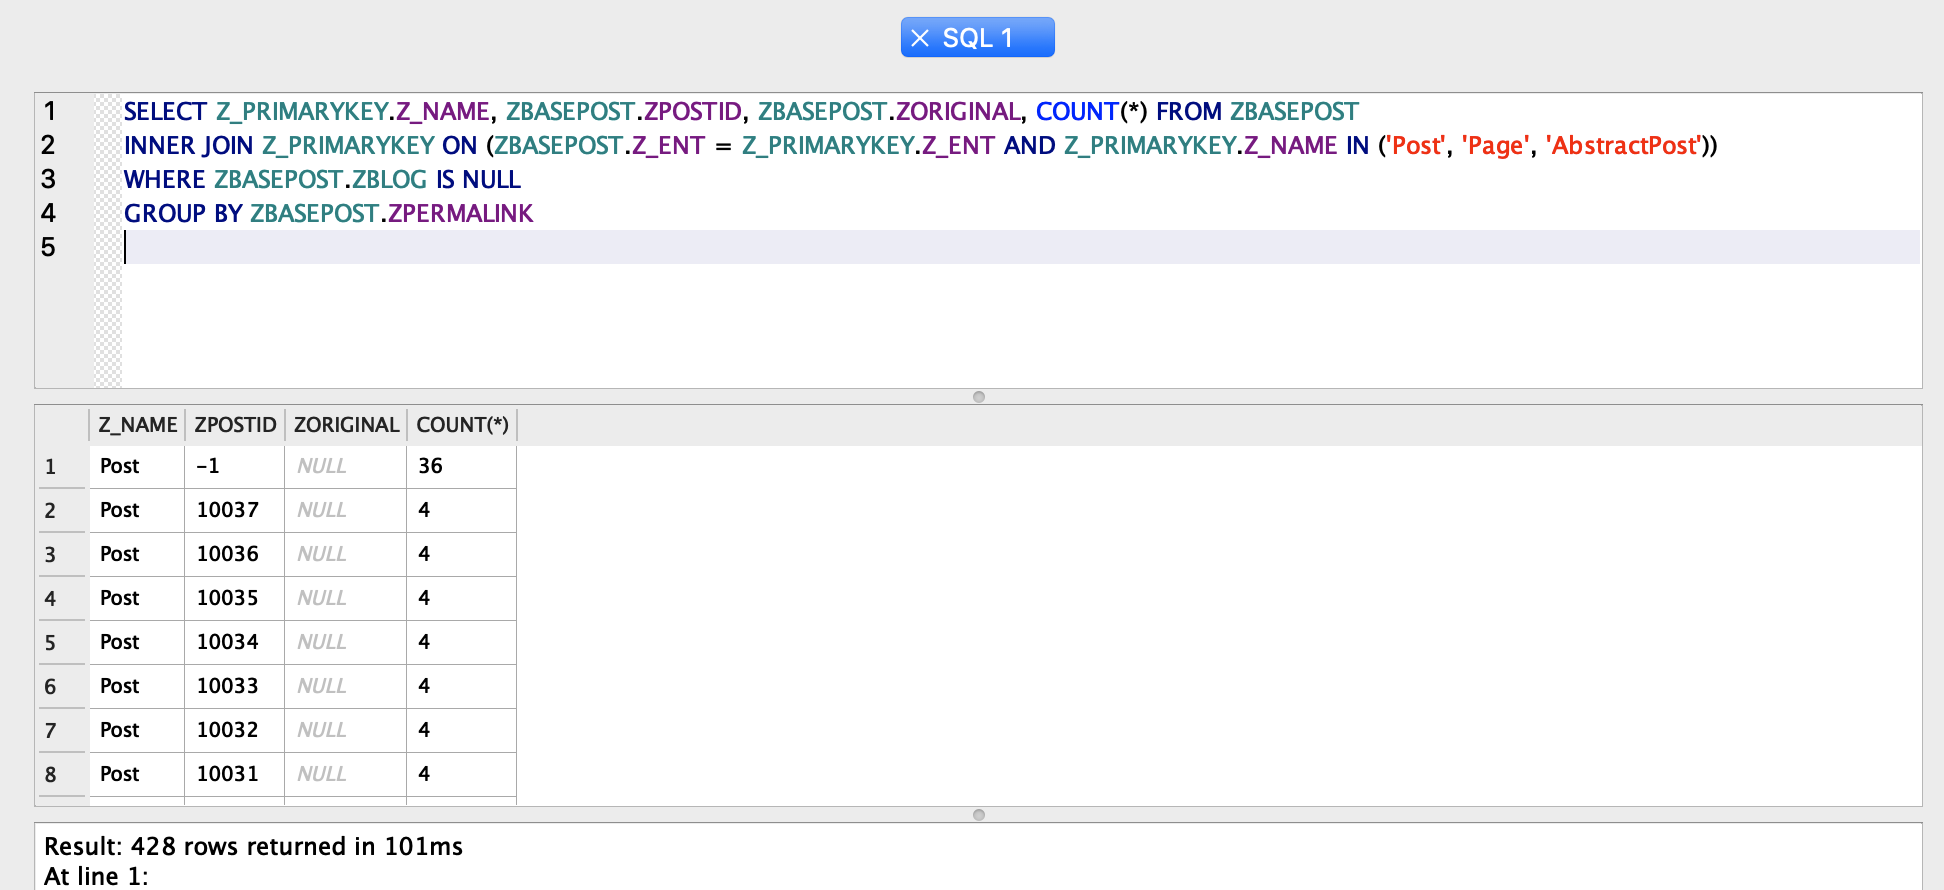The width and height of the screenshot is (1944, 890).
Task: Close the SQL 1 tab
Action: click(920, 38)
